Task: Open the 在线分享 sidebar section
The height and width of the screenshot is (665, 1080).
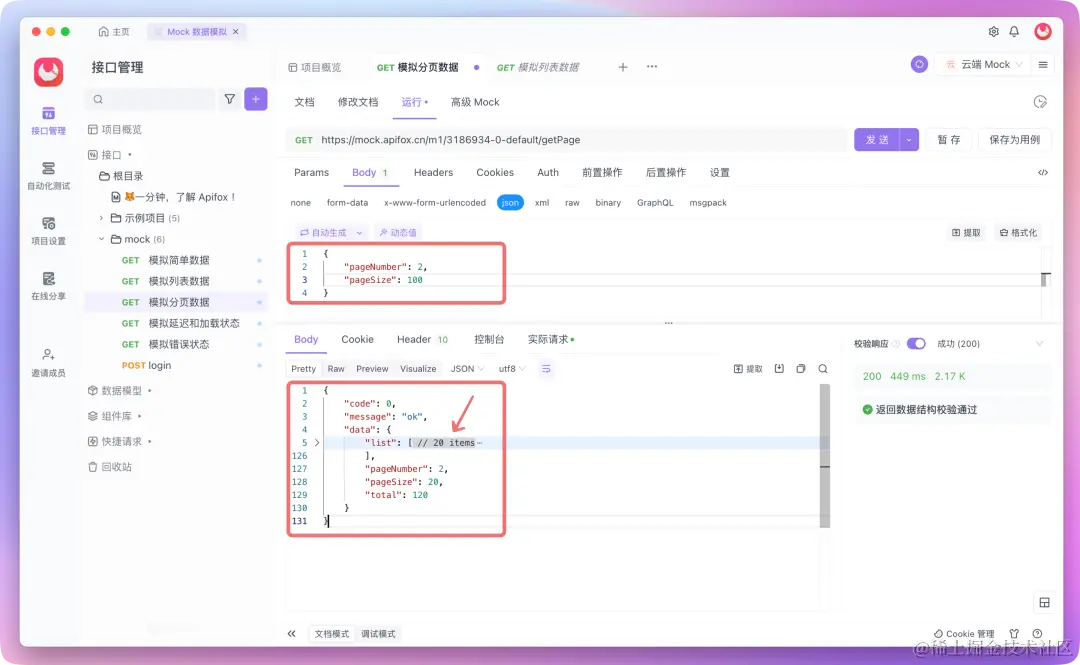Action: pos(48,286)
